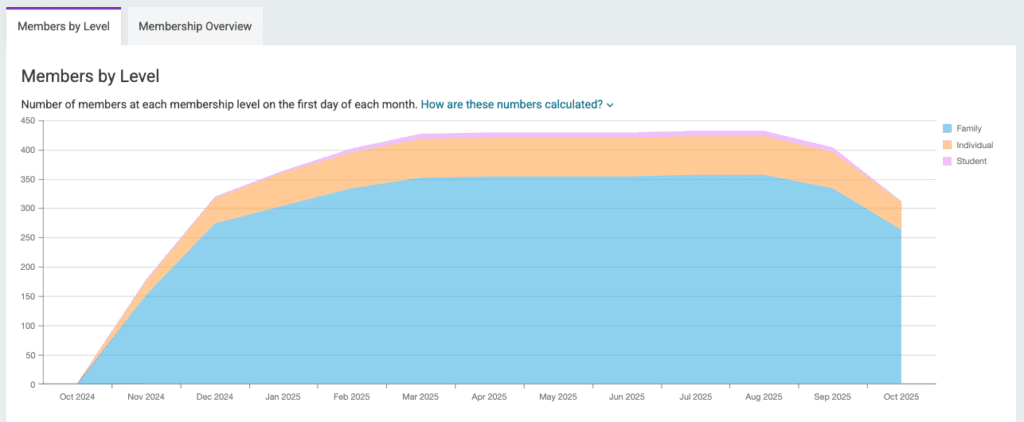This screenshot has width=1024, height=422.
Task: Click the orange Individual band in the chart
Action: [500, 157]
